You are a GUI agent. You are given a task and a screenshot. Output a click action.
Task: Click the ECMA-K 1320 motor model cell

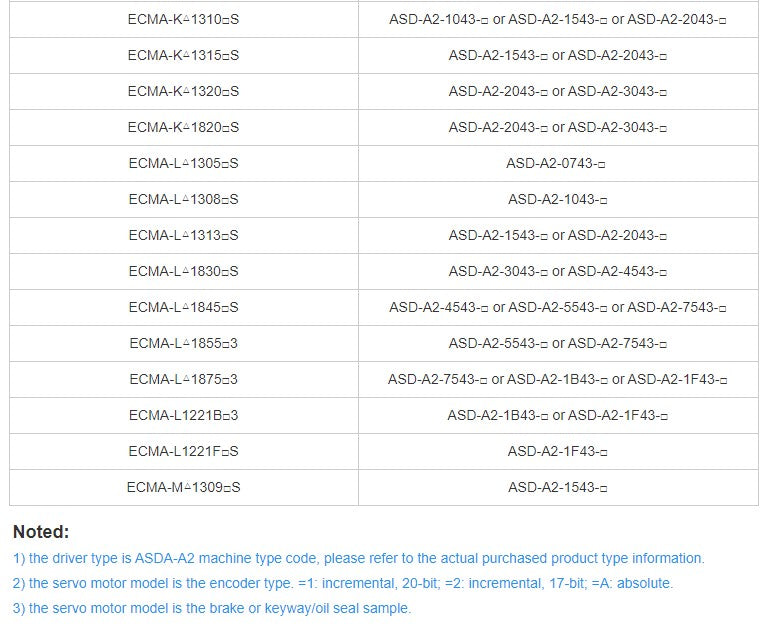pyautogui.click(x=184, y=91)
